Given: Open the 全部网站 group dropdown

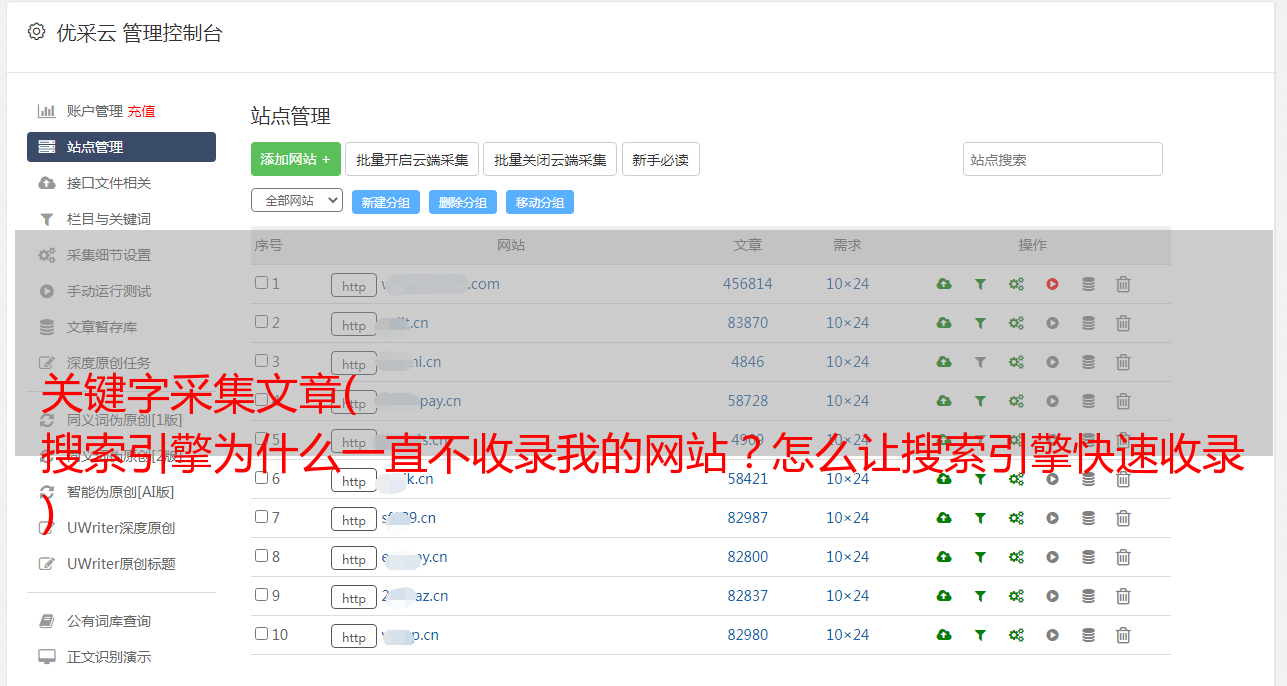Looking at the screenshot, I should click(297, 201).
